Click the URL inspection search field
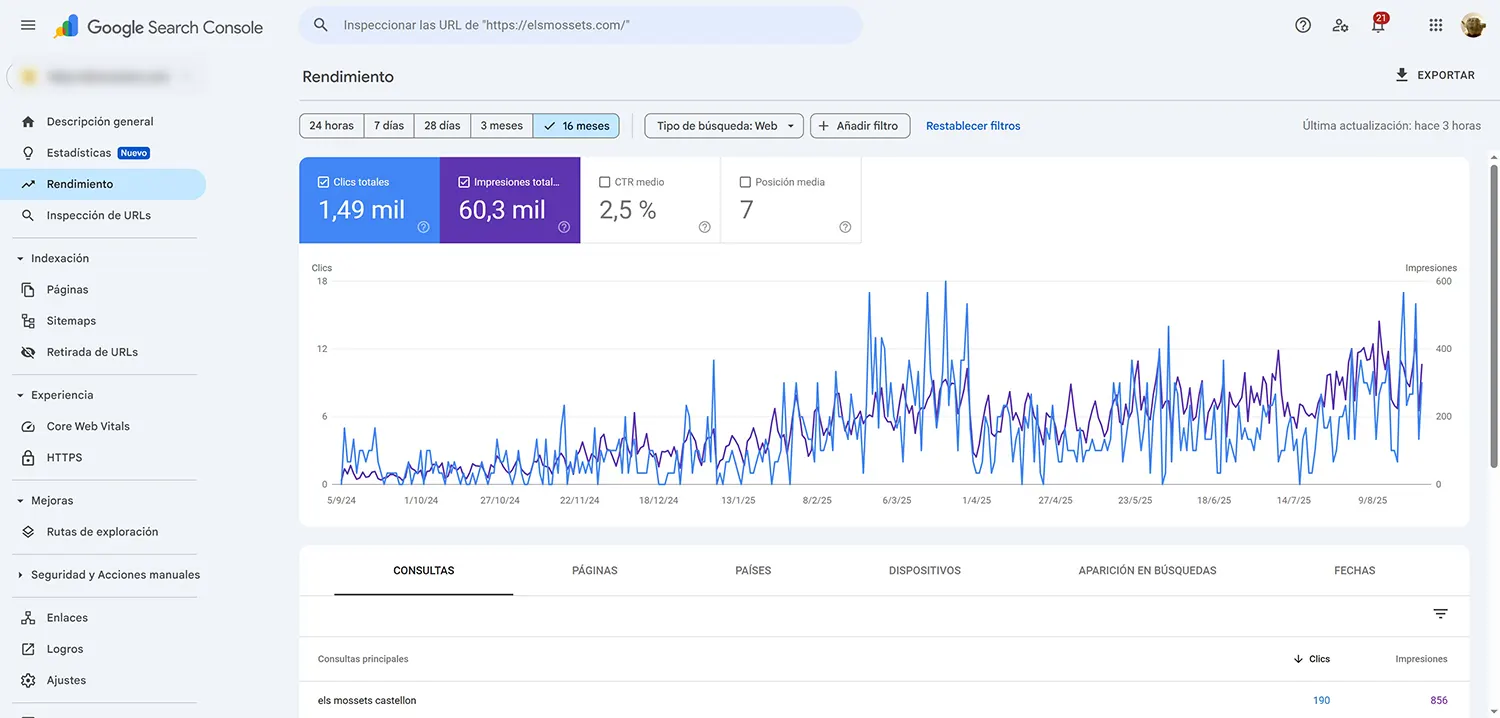Screen dimensions: 1500x718 pyautogui.click(x=580, y=25)
